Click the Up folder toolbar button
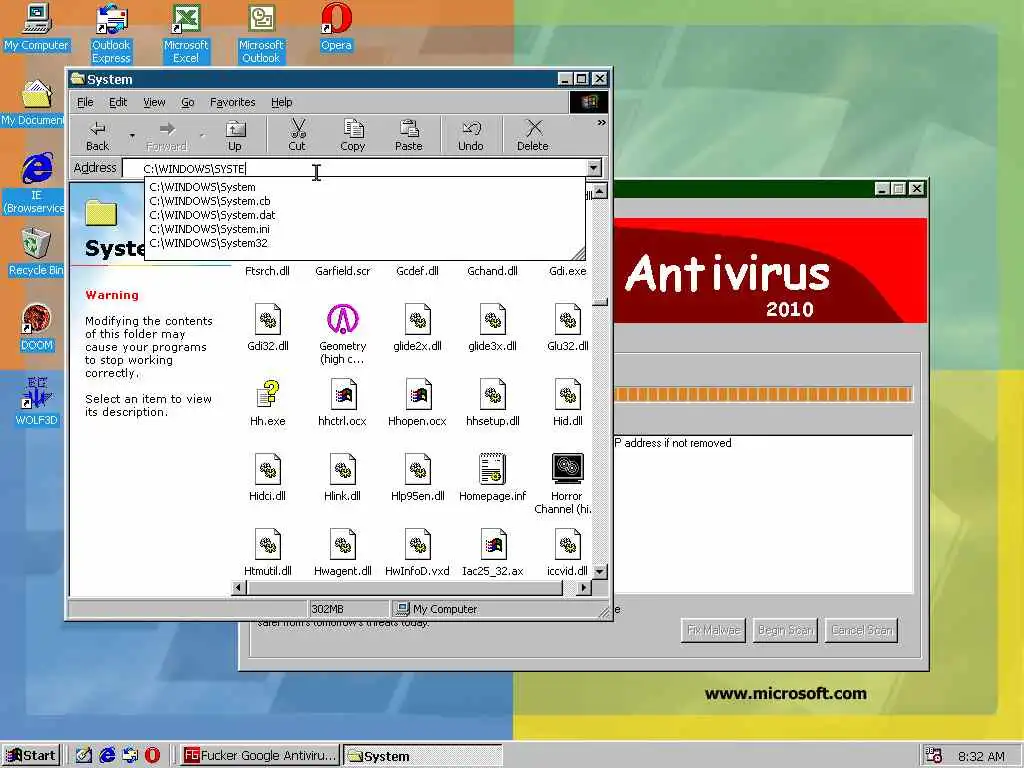The width and height of the screenshot is (1024, 768). pyautogui.click(x=234, y=135)
